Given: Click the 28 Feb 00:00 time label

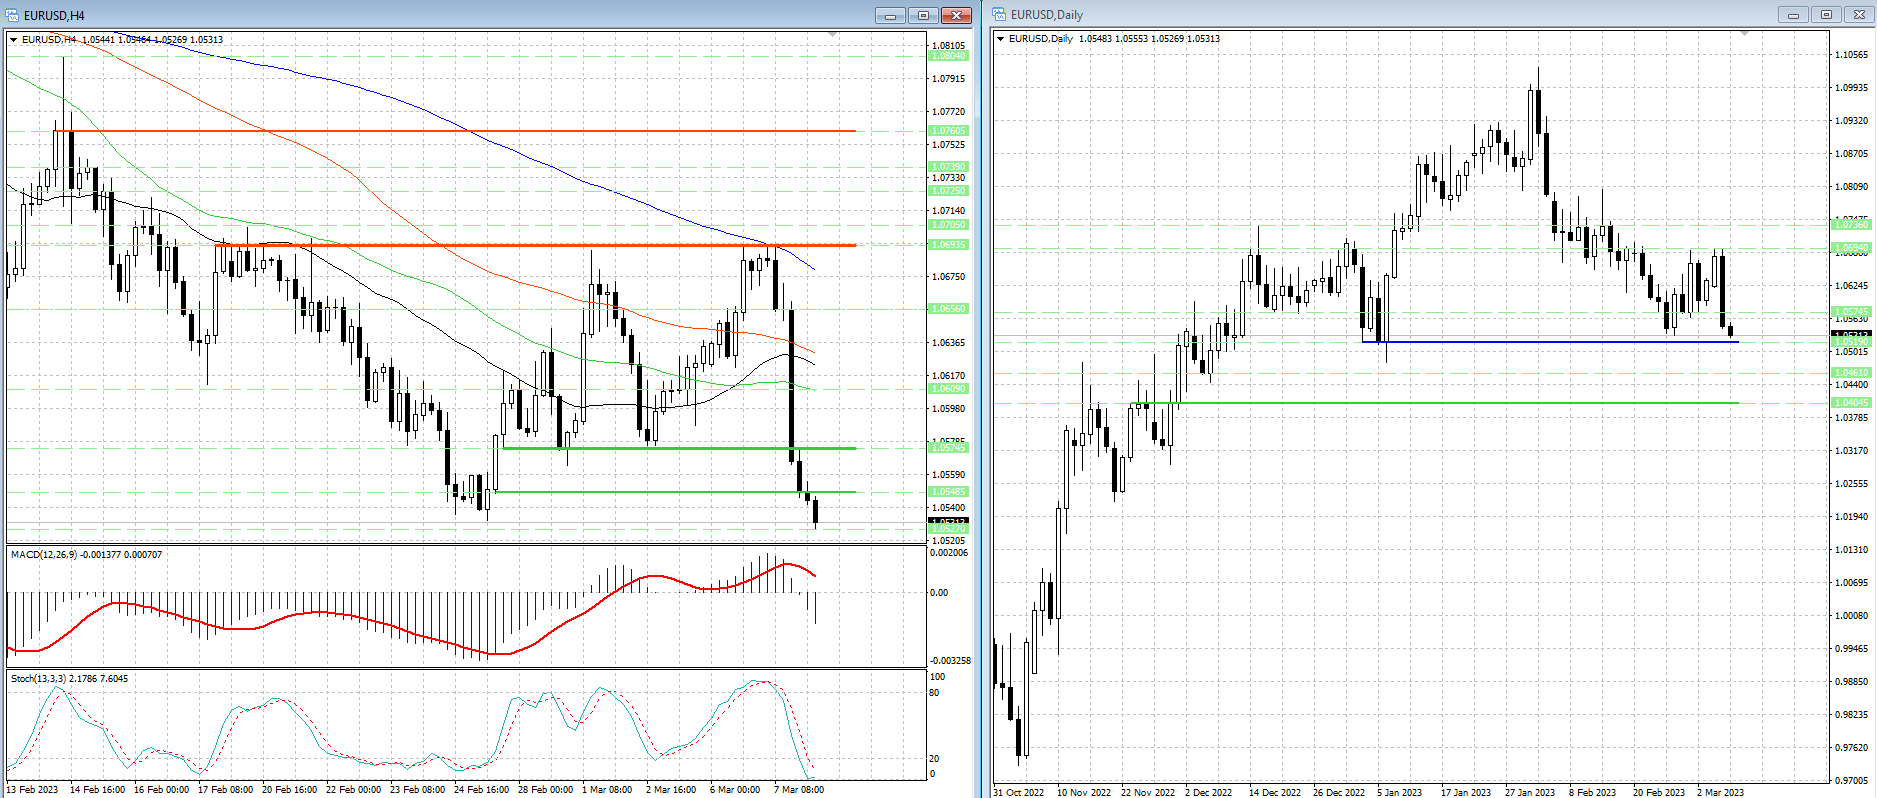Looking at the screenshot, I should (x=546, y=789).
